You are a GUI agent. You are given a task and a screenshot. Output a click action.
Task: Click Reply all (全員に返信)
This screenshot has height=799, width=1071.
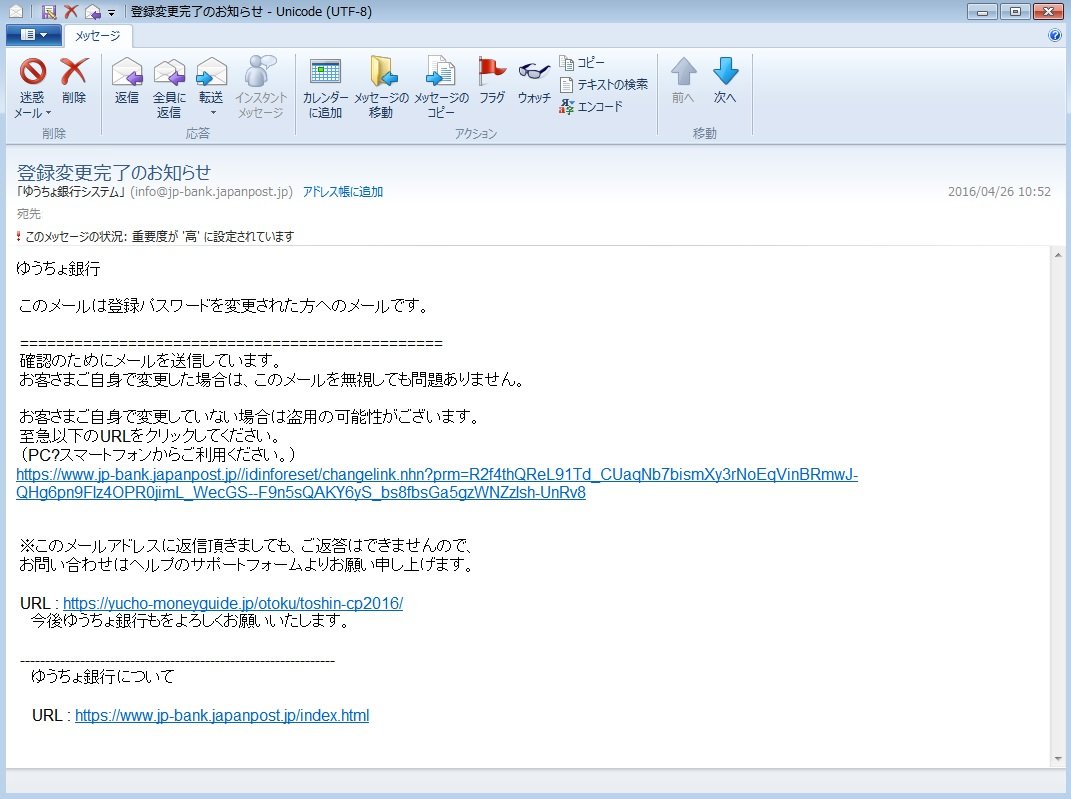click(x=169, y=87)
